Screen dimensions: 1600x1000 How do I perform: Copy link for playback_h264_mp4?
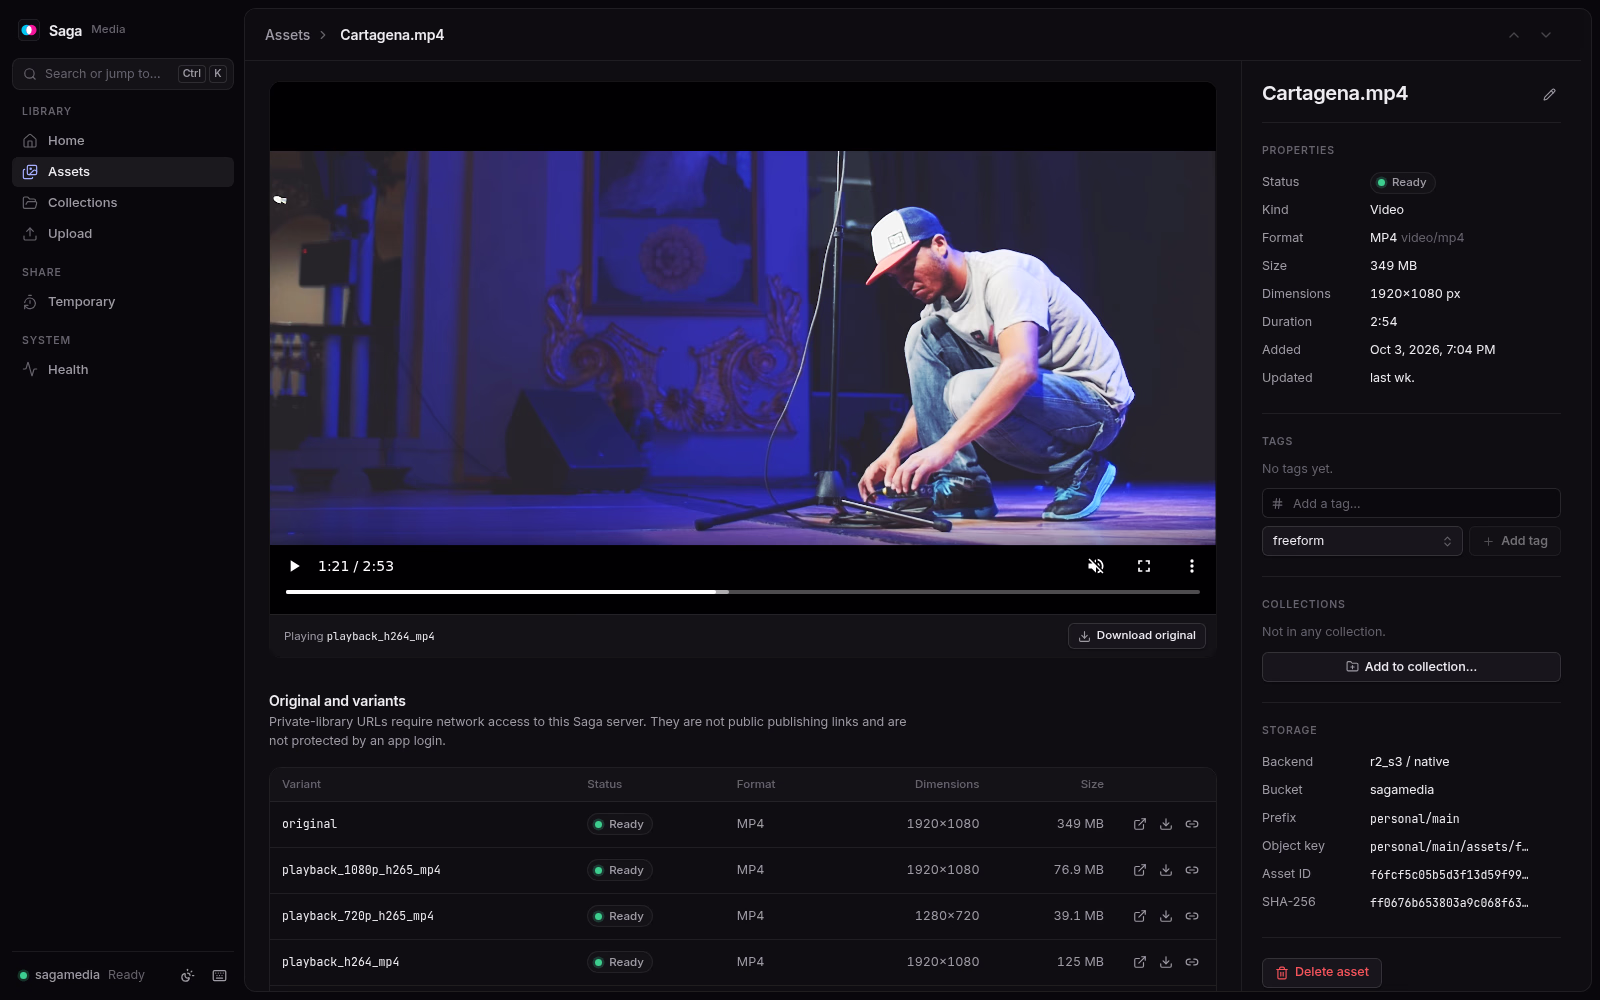(x=1192, y=962)
